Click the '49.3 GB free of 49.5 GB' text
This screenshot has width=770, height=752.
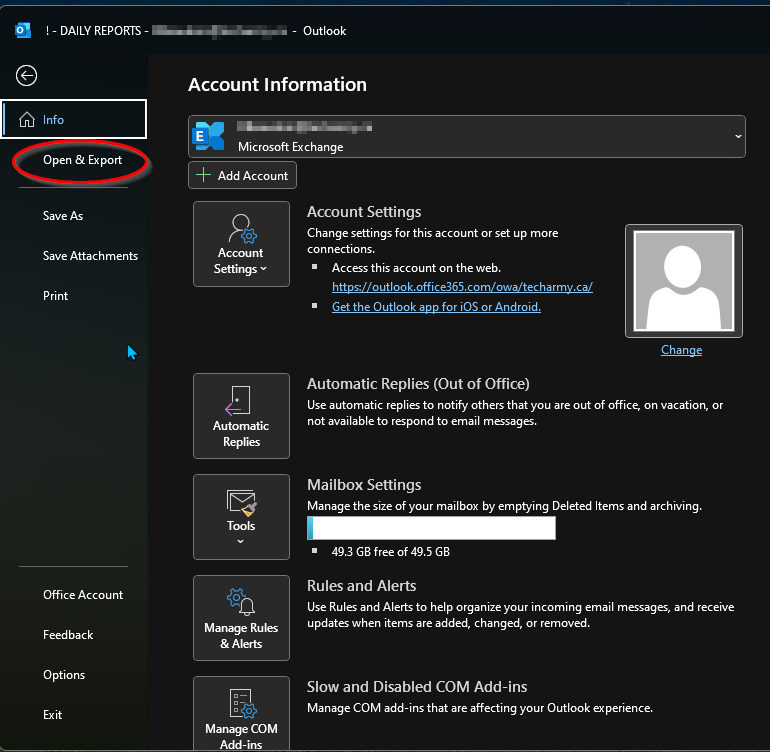[390, 552]
